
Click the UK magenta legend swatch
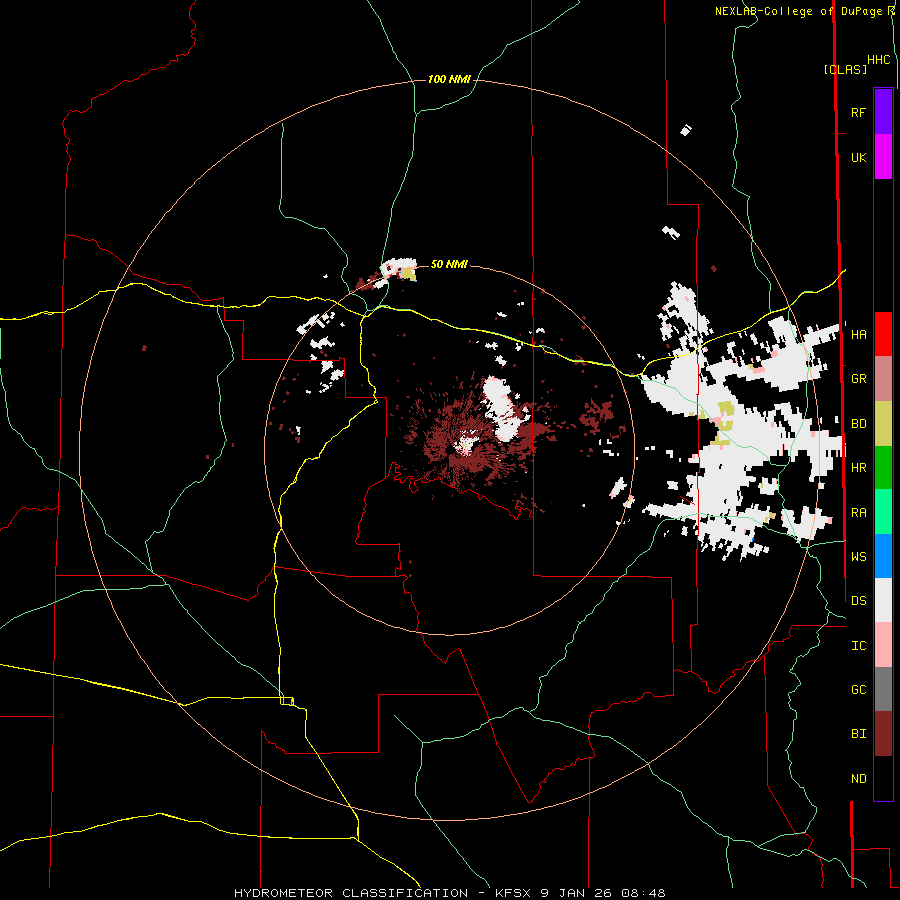click(x=883, y=157)
